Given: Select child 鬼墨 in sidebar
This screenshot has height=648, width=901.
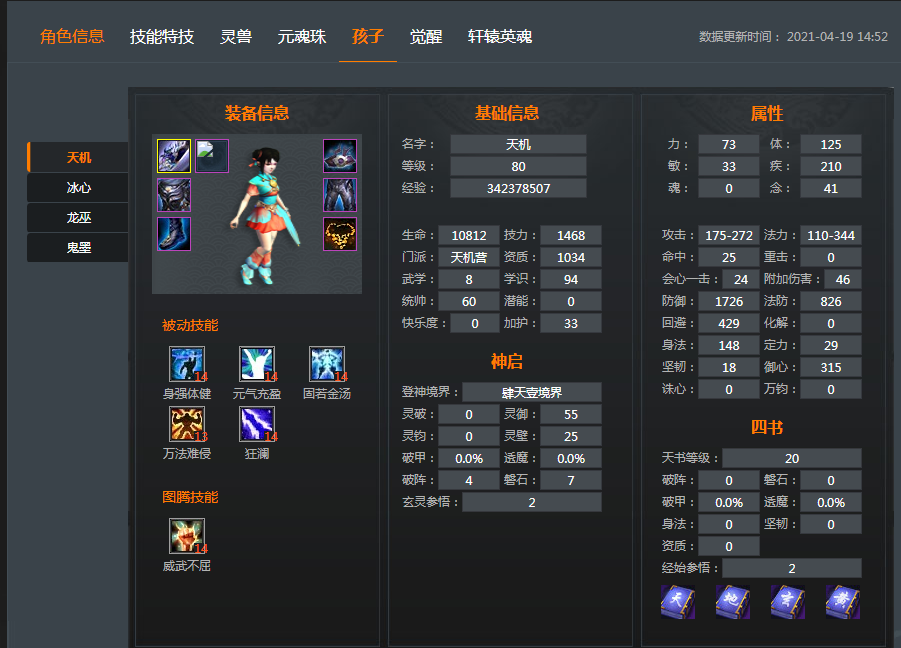Looking at the screenshot, I should [78, 248].
